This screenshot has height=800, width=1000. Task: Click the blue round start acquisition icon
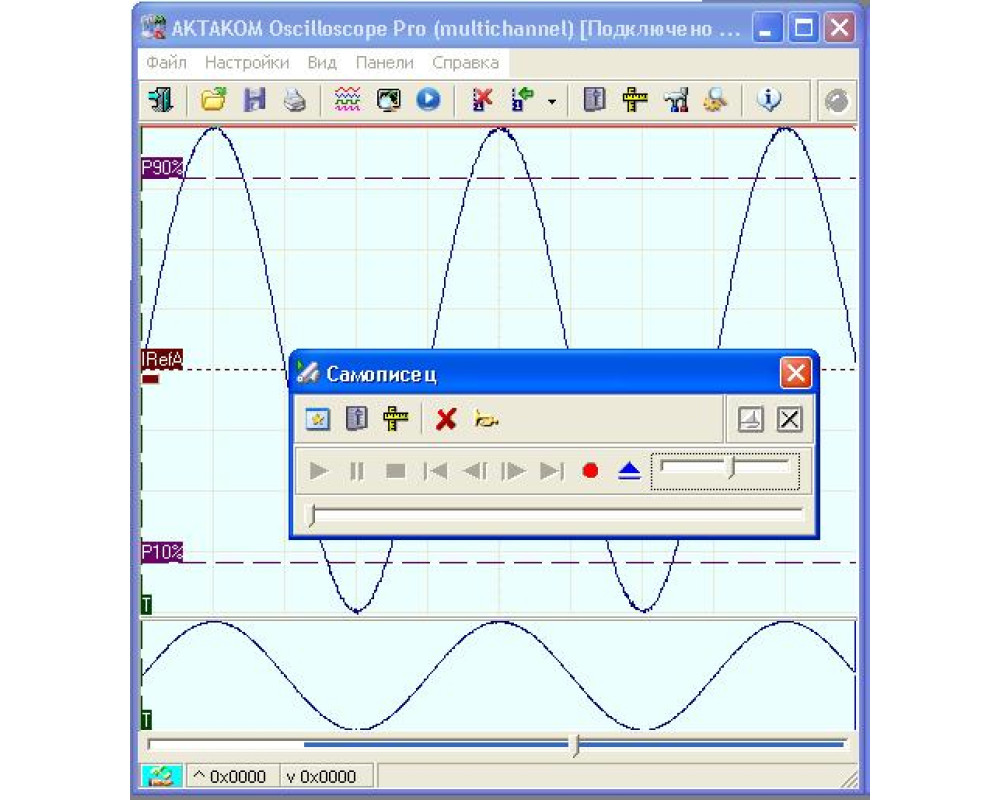[428, 100]
